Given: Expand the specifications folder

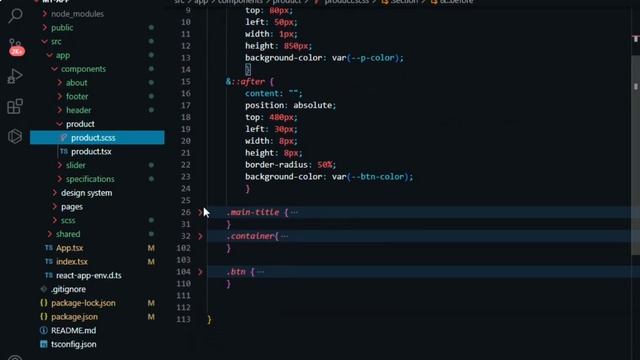Looking at the screenshot, I should [x=60, y=179].
